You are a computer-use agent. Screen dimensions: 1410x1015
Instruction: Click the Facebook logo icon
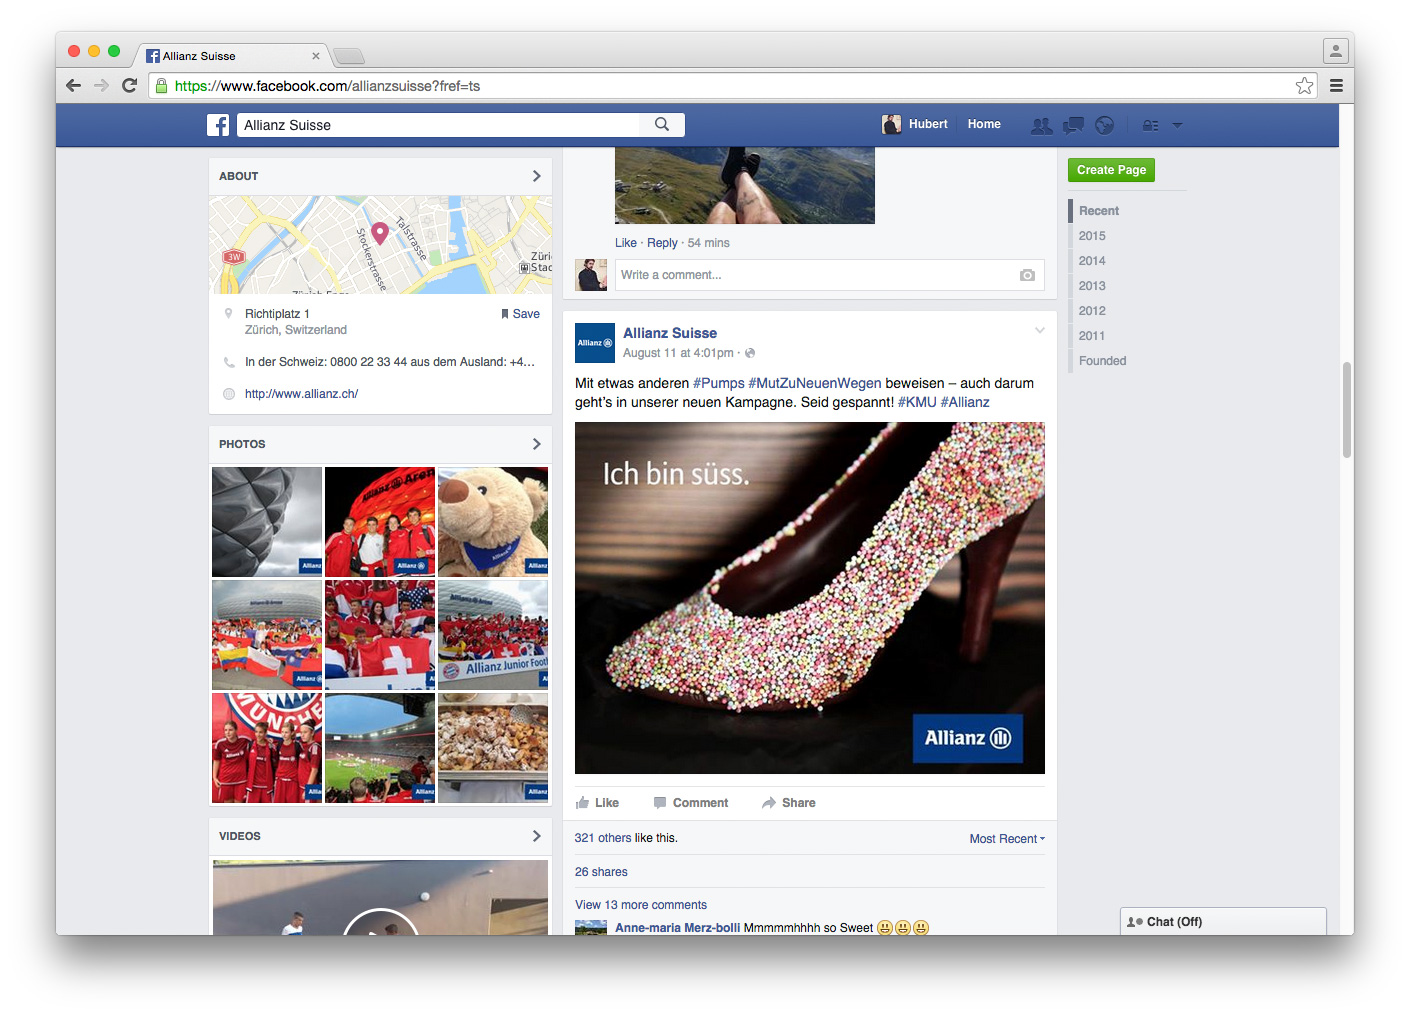(218, 125)
